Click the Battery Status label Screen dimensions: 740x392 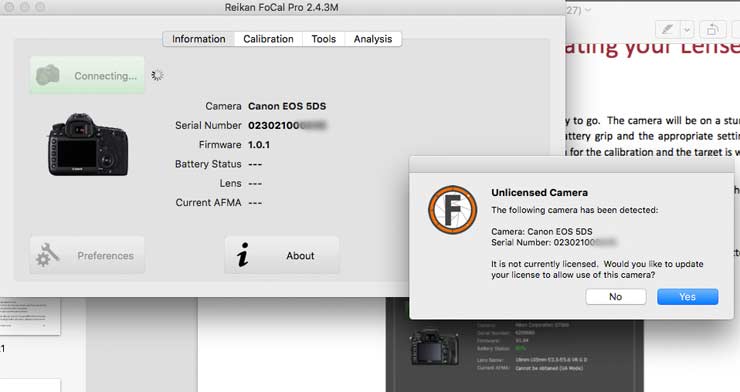pos(208,164)
